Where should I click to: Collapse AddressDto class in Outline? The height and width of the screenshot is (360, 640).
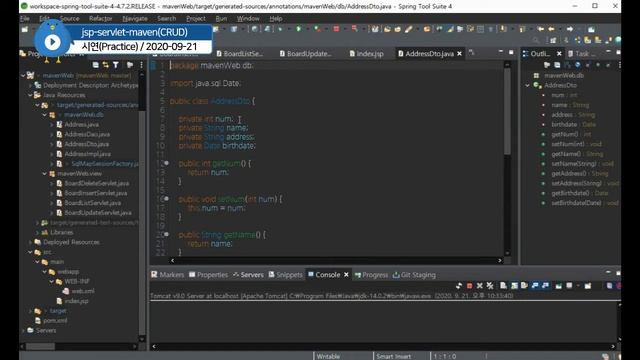pyautogui.click(x=527, y=85)
